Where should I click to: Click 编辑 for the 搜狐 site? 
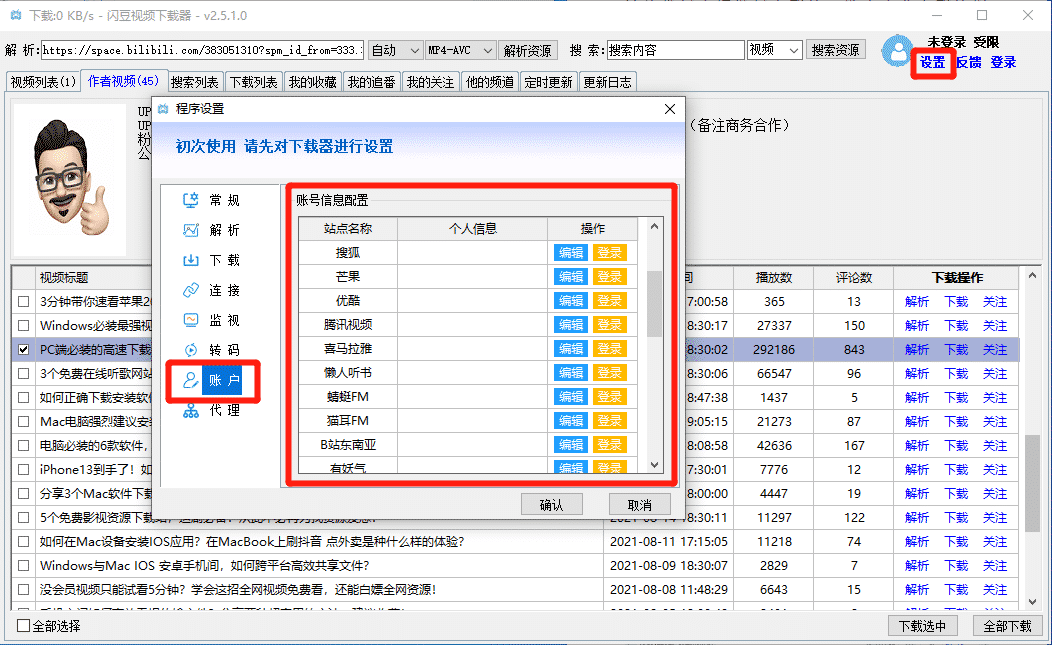pyautogui.click(x=571, y=252)
